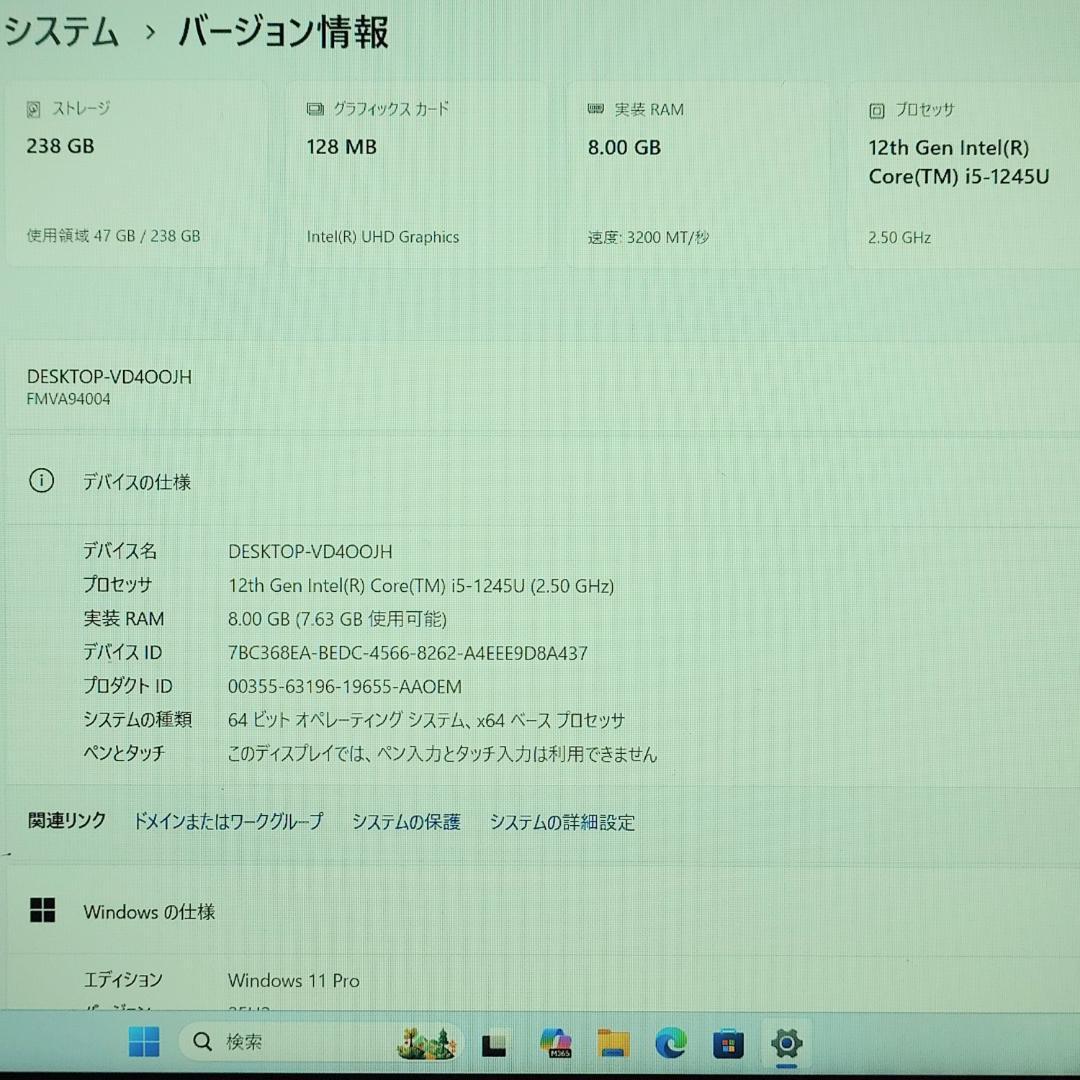This screenshot has width=1080, height=1080.
Task: Click the 実装 RAM memory icon
Action: [596, 109]
